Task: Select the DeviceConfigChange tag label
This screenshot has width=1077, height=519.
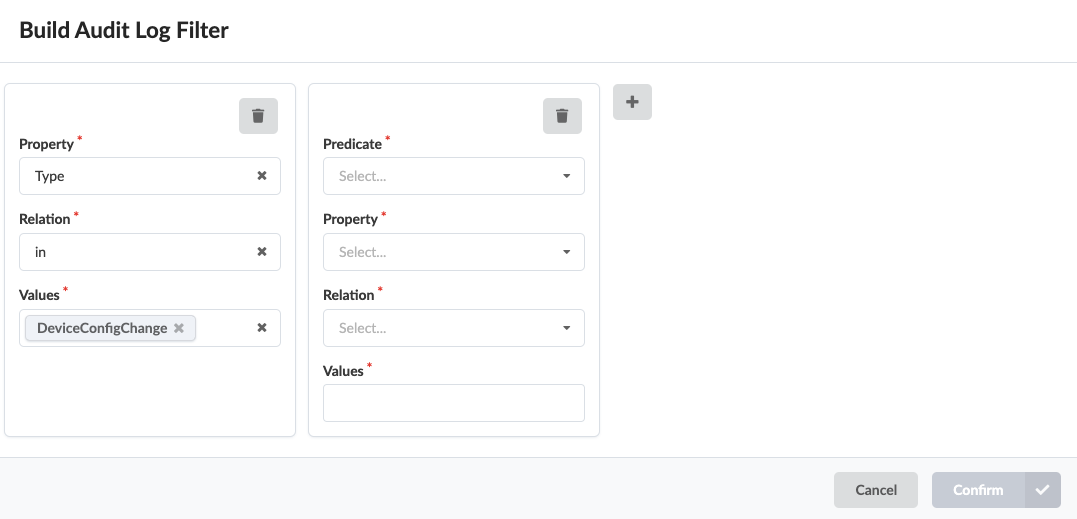Action: [x=102, y=328]
